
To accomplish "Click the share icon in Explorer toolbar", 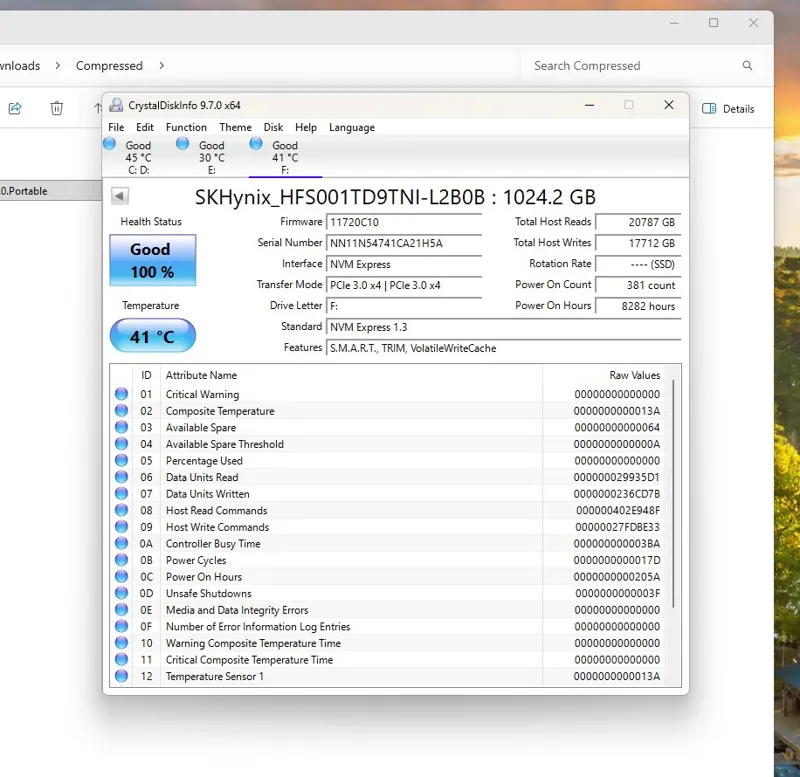I will pos(15,108).
